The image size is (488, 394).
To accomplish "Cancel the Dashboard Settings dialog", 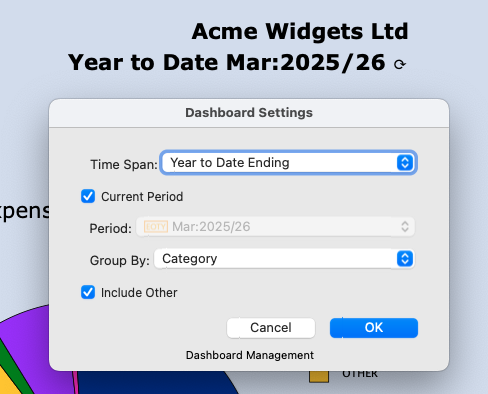I will 271,328.
